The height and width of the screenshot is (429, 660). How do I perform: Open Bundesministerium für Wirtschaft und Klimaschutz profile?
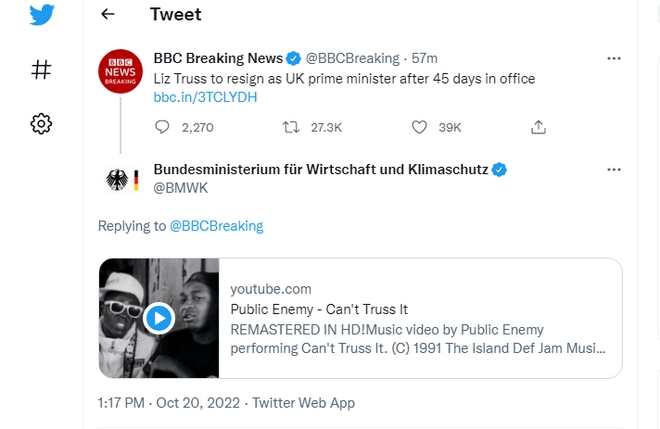(x=320, y=170)
